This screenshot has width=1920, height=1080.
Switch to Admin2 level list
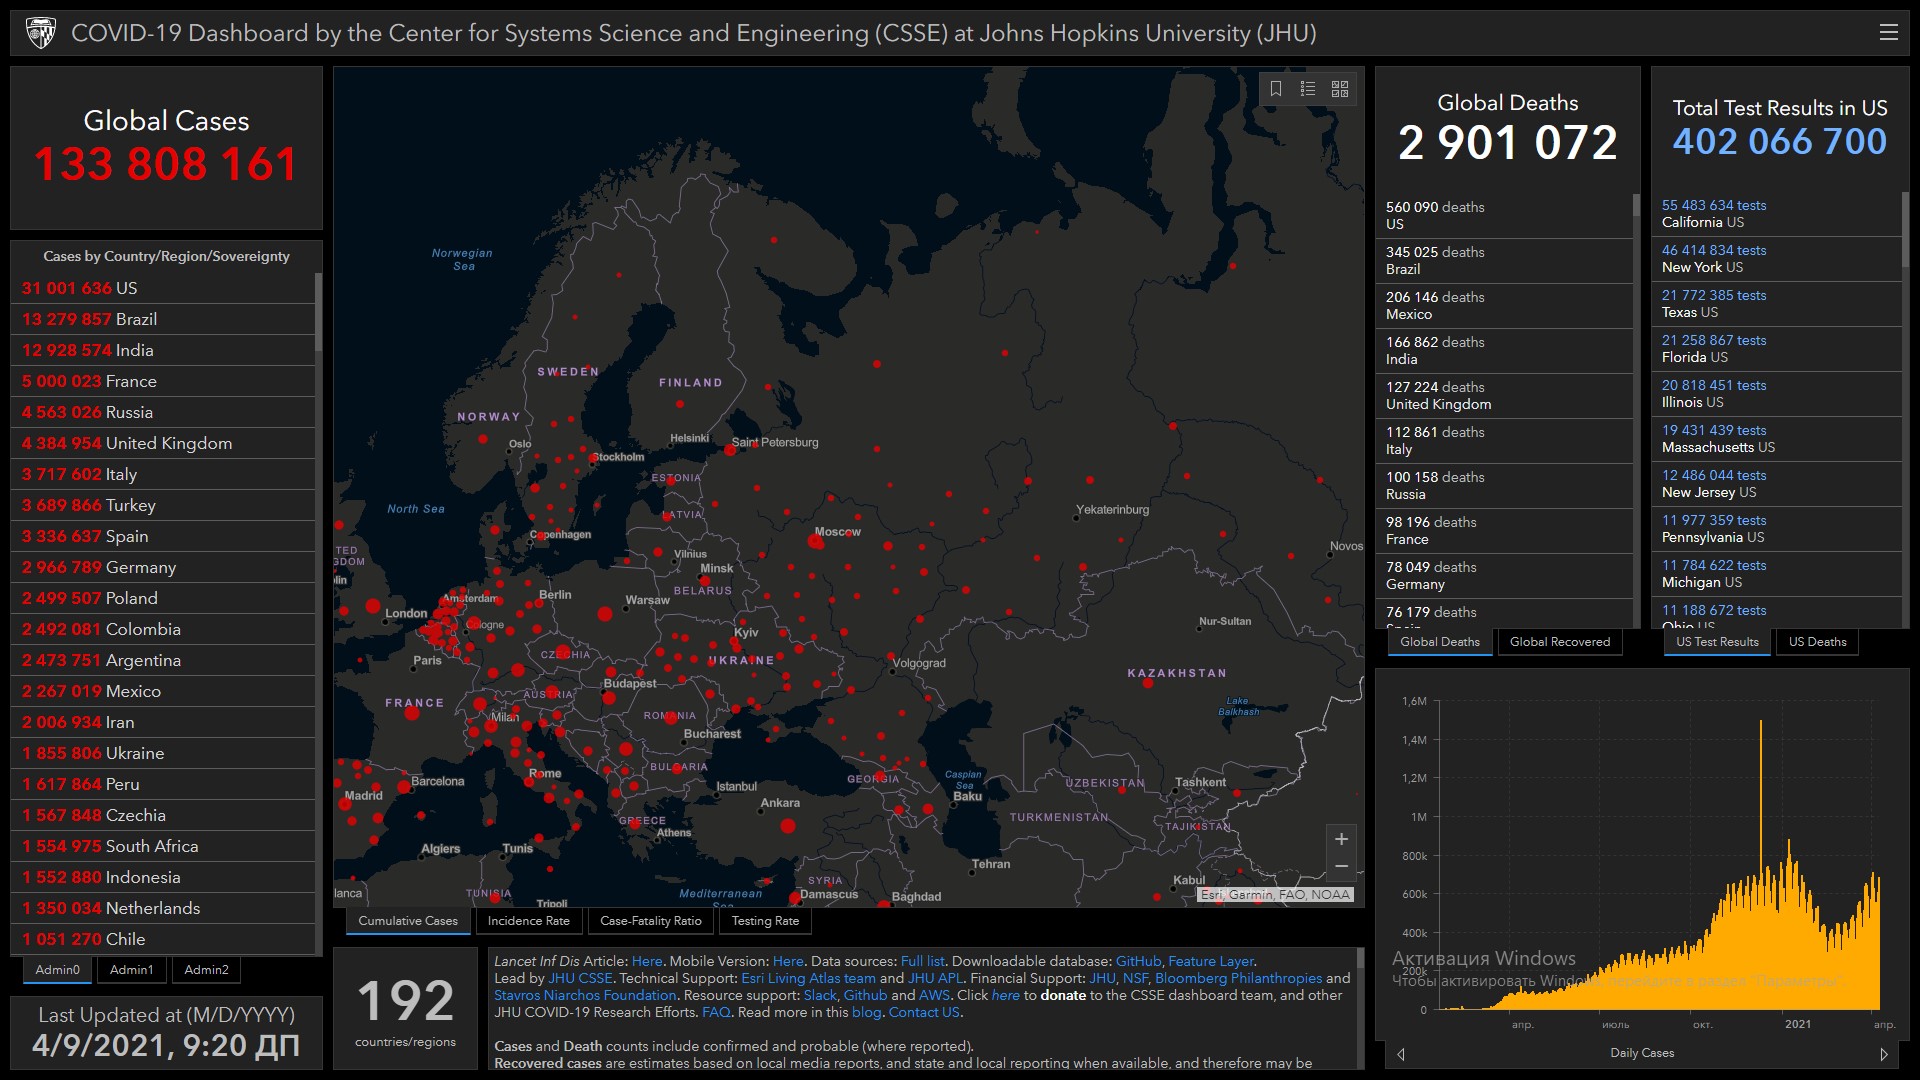tap(206, 970)
